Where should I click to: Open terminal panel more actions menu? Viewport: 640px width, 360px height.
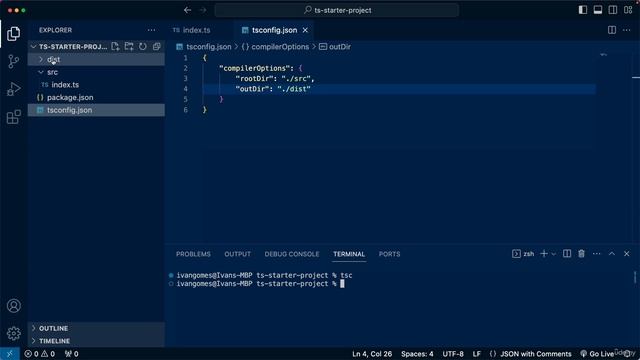(596, 254)
